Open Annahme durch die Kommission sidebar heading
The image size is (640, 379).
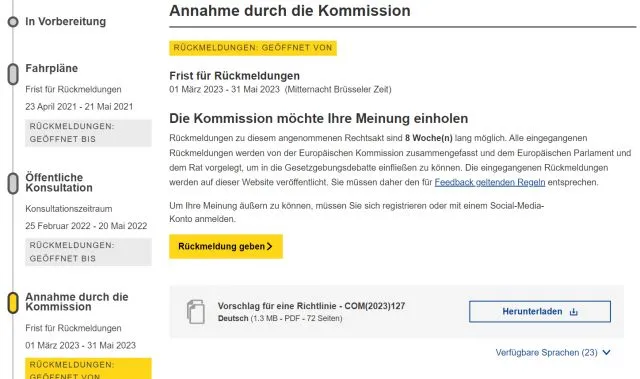pos(77,302)
